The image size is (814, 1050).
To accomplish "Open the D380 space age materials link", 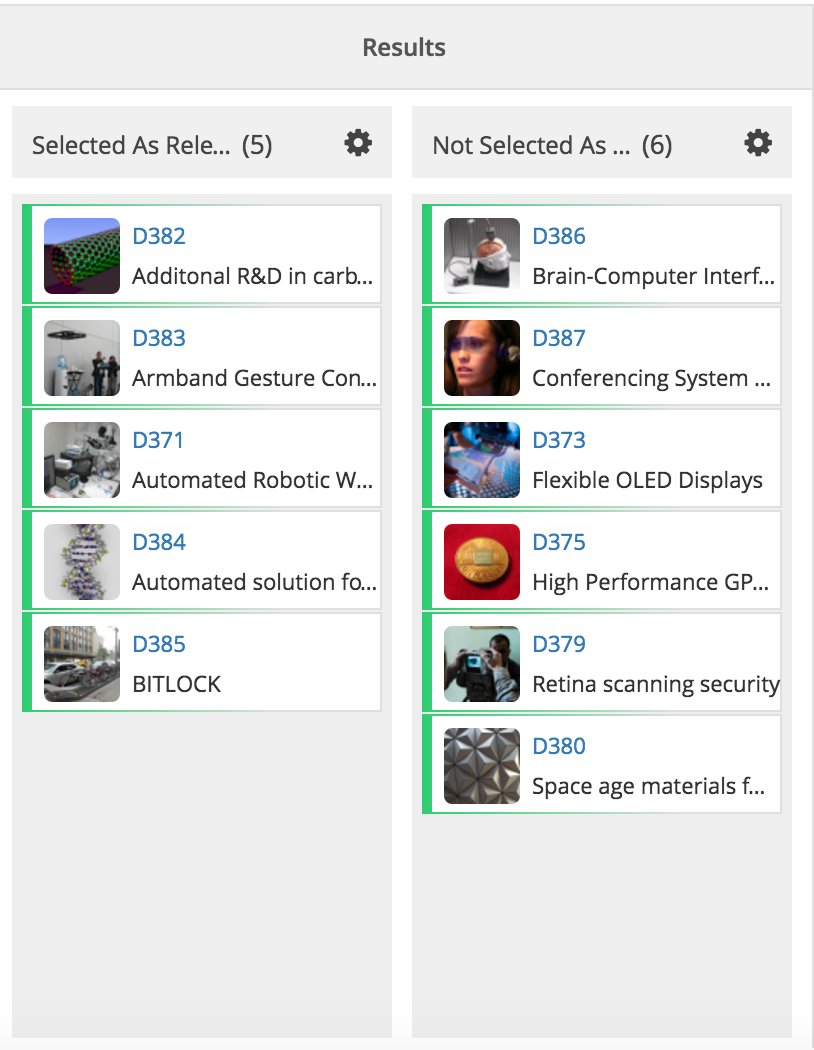I will coord(558,746).
